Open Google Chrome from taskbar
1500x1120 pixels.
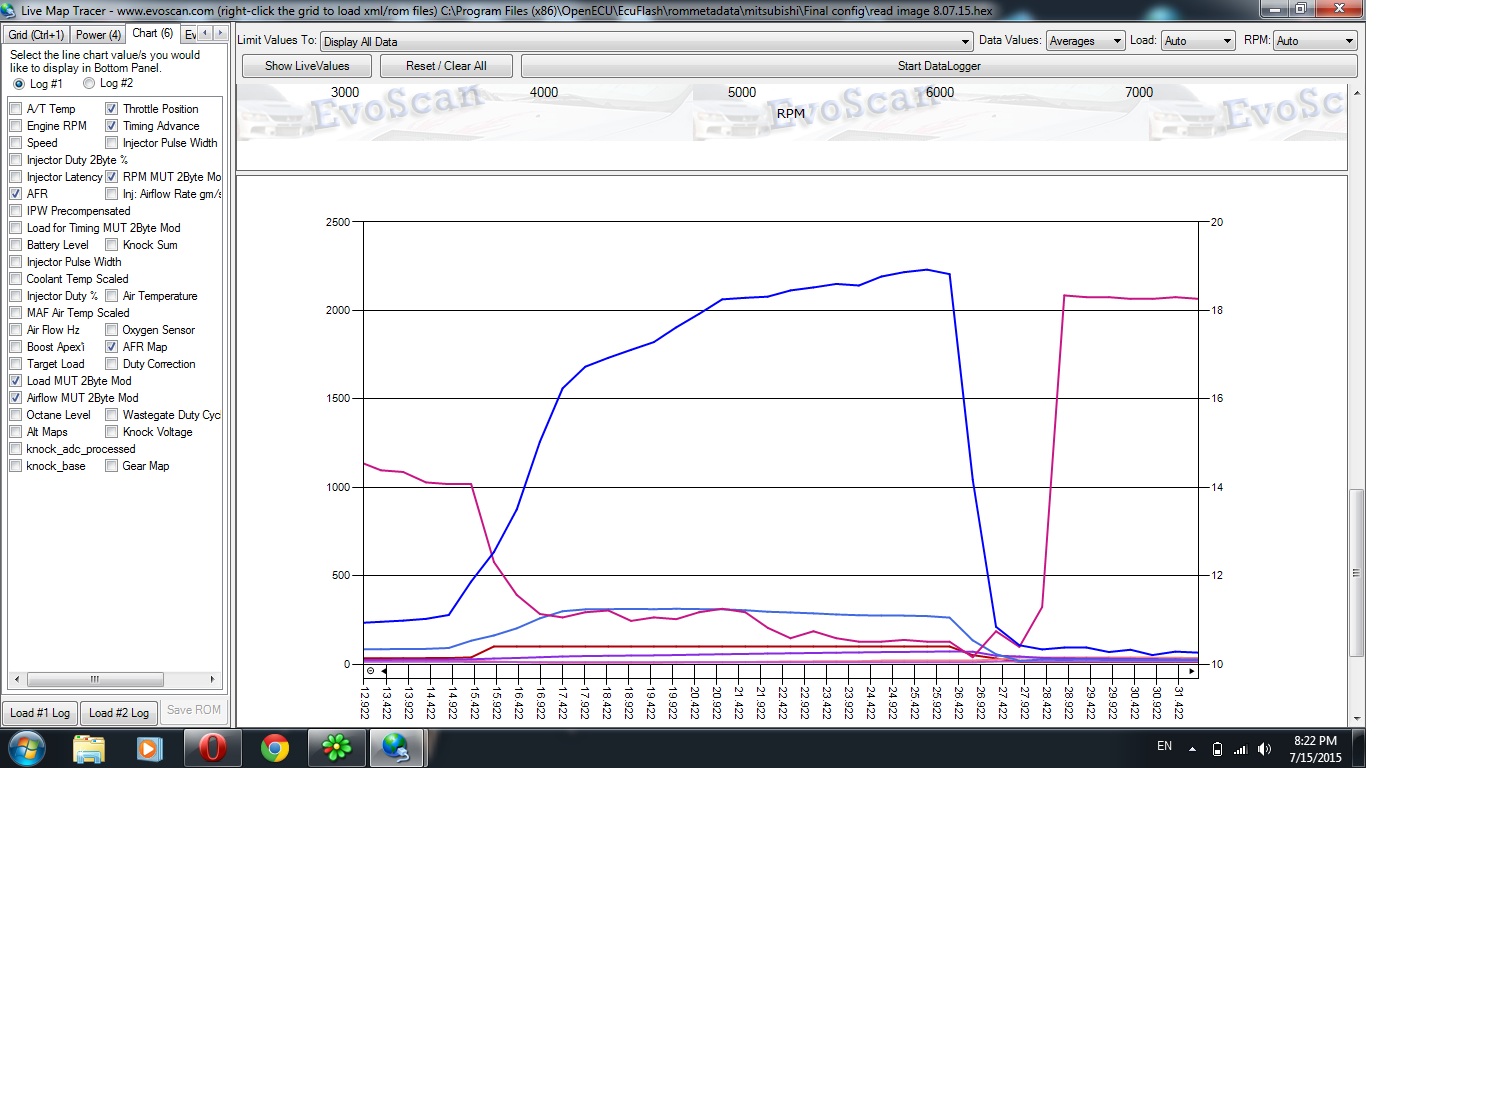click(275, 748)
